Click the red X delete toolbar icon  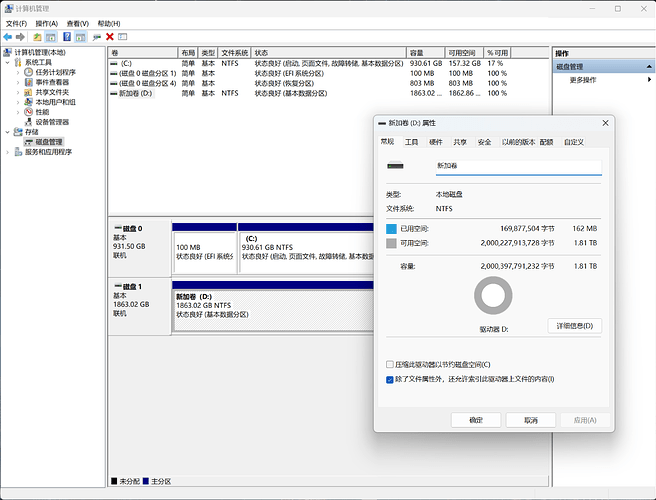click(109, 37)
